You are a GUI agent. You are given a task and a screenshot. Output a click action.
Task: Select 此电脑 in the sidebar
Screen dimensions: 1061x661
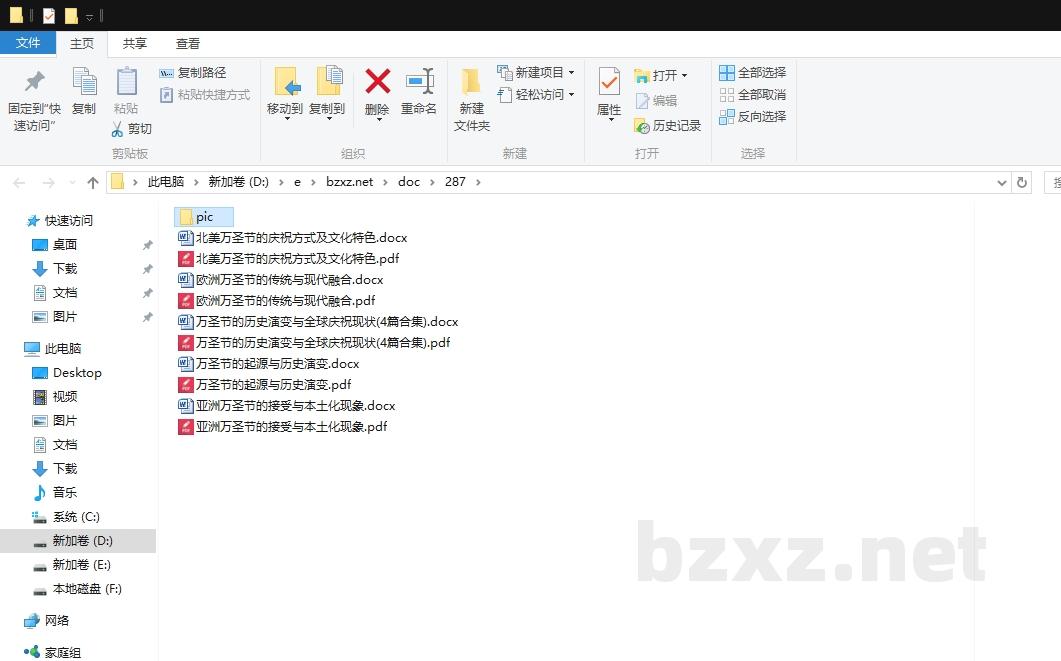coord(65,348)
